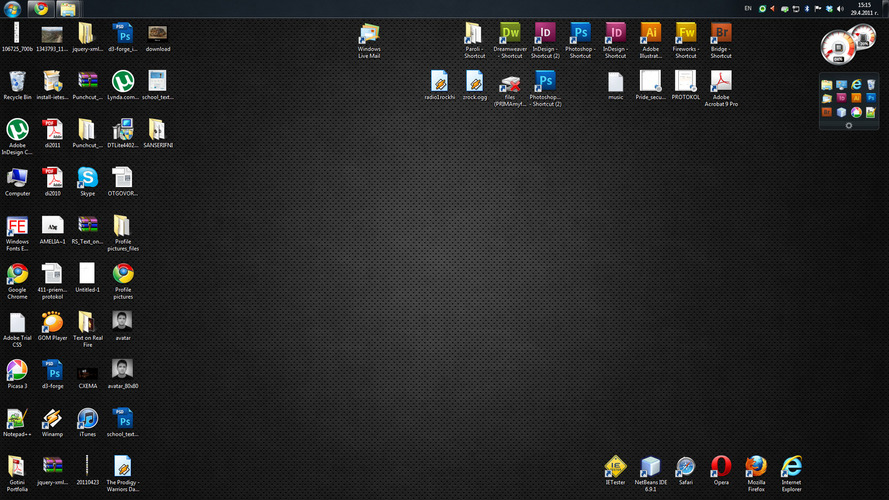Open the EN language bar selector
This screenshot has width=889, height=500.
(749, 8)
